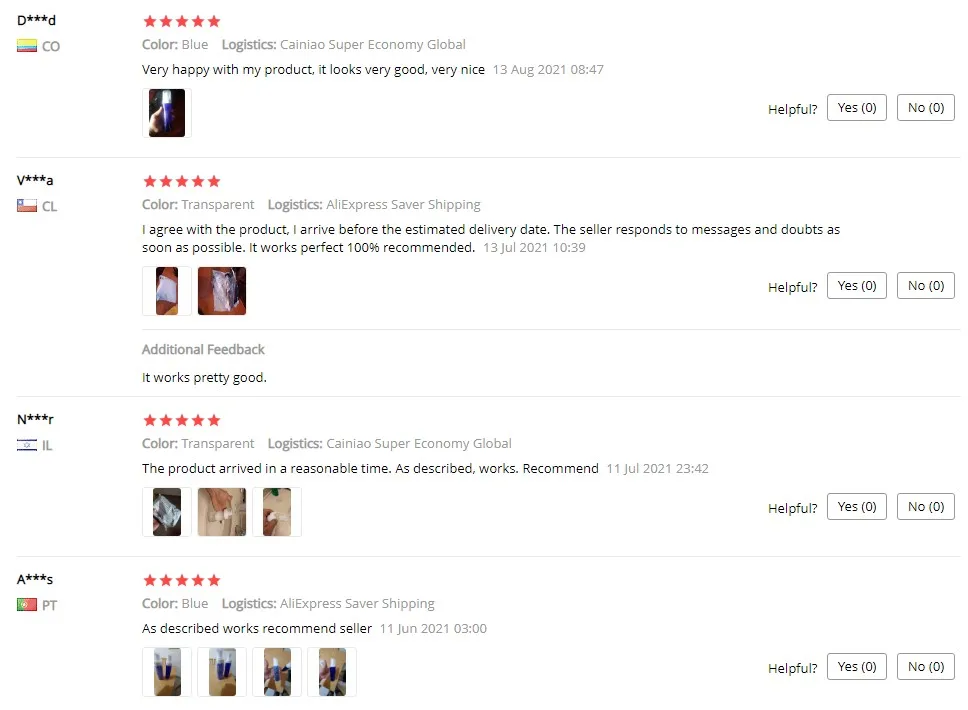Screen dimensions: 968x710
Task: Open N***r's first review photo thumbnail
Action: (167, 512)
